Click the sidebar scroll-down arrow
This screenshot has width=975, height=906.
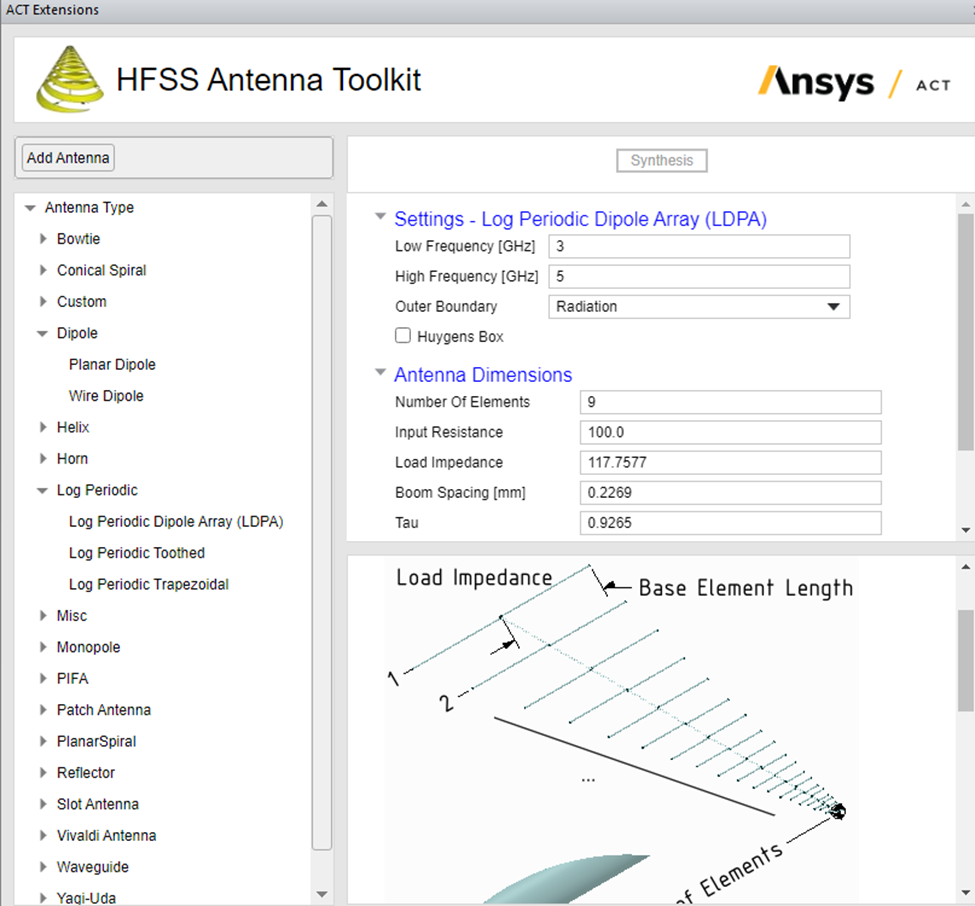[x=322, y=893]
